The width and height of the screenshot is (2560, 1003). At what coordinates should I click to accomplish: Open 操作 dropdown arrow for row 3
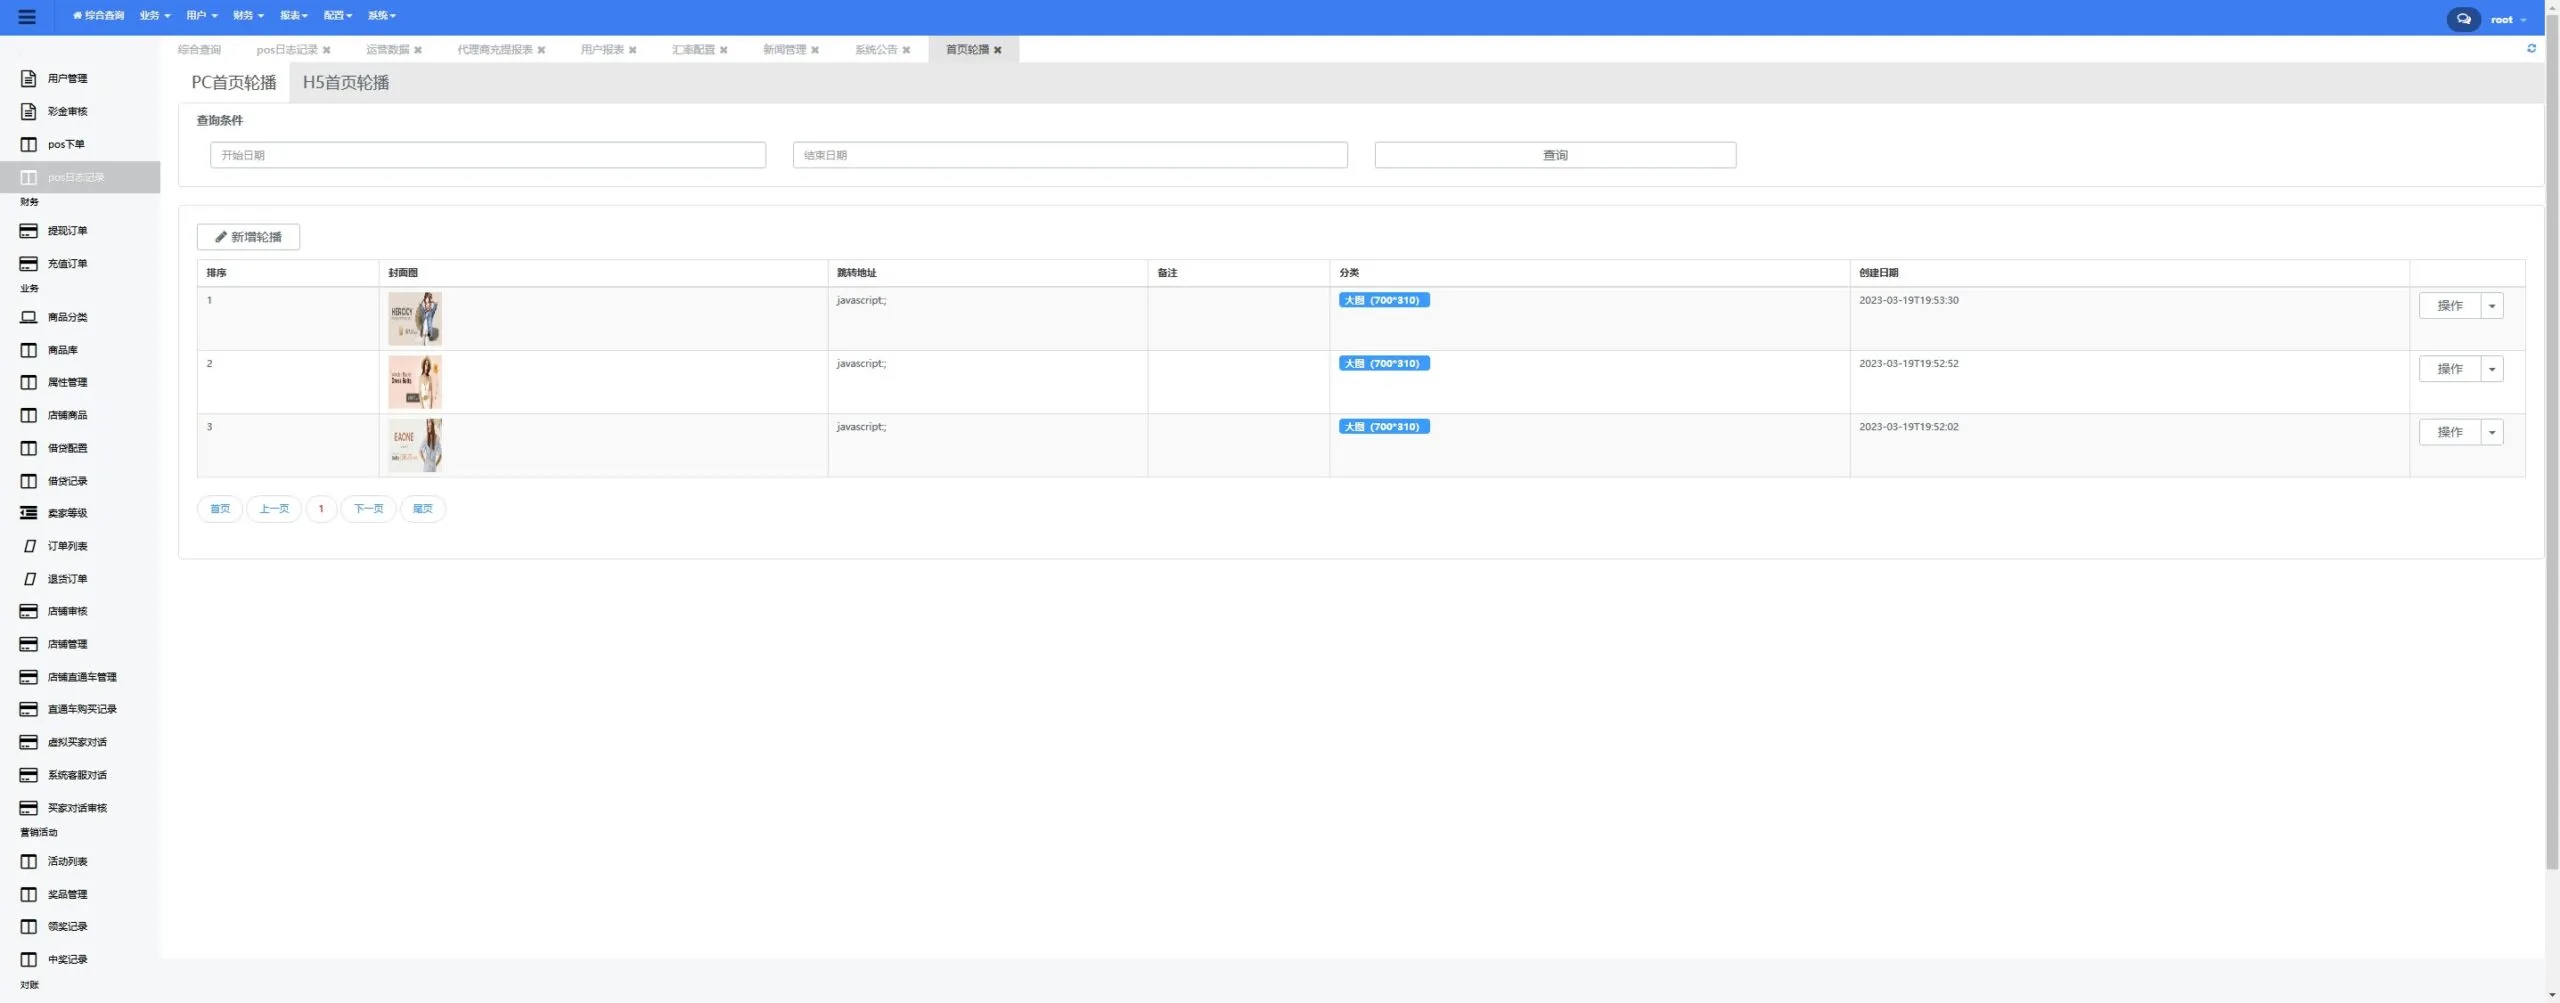(x=2492, y=432)
